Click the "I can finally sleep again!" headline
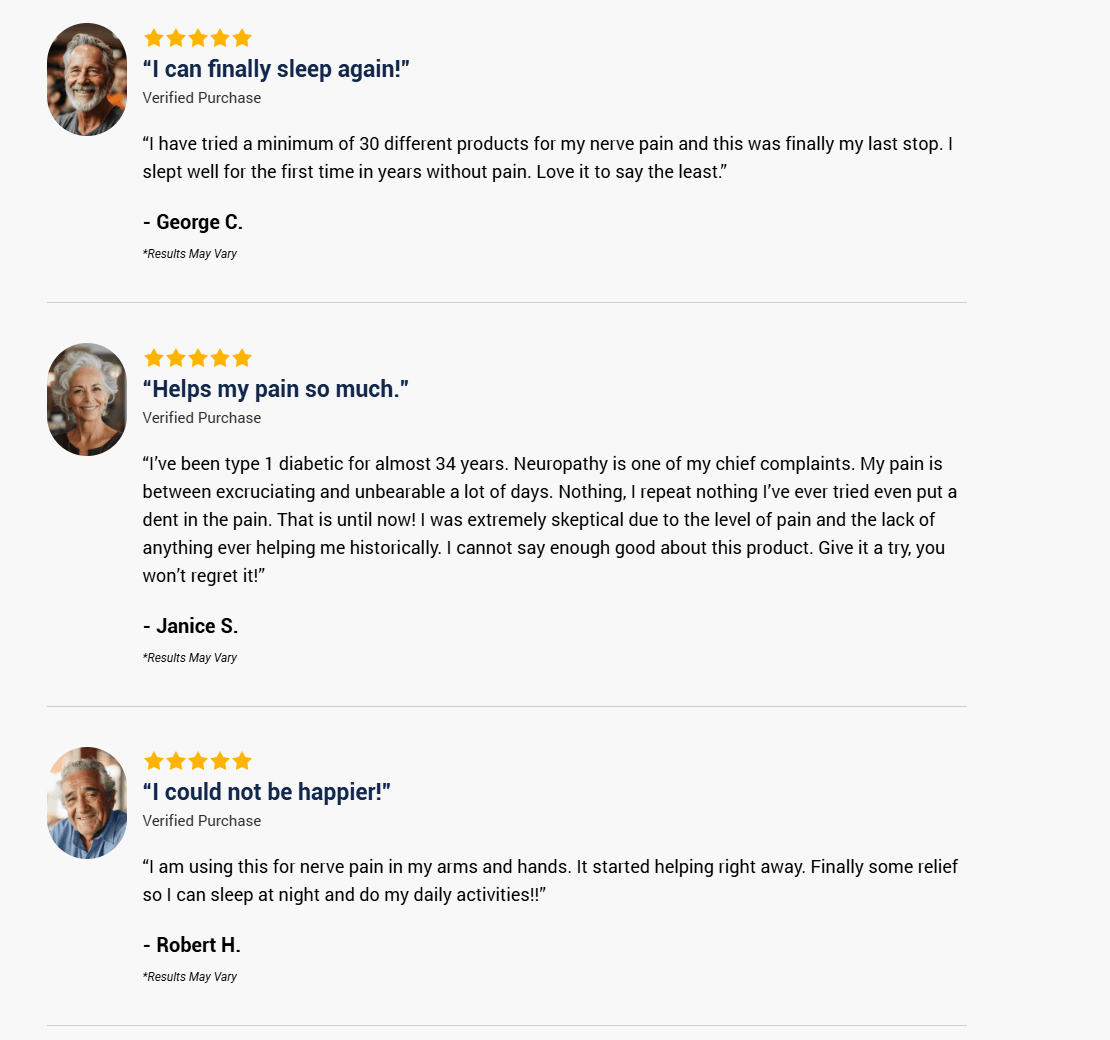Viewport: 1110px width, 1040px height. tap(276, 69)
